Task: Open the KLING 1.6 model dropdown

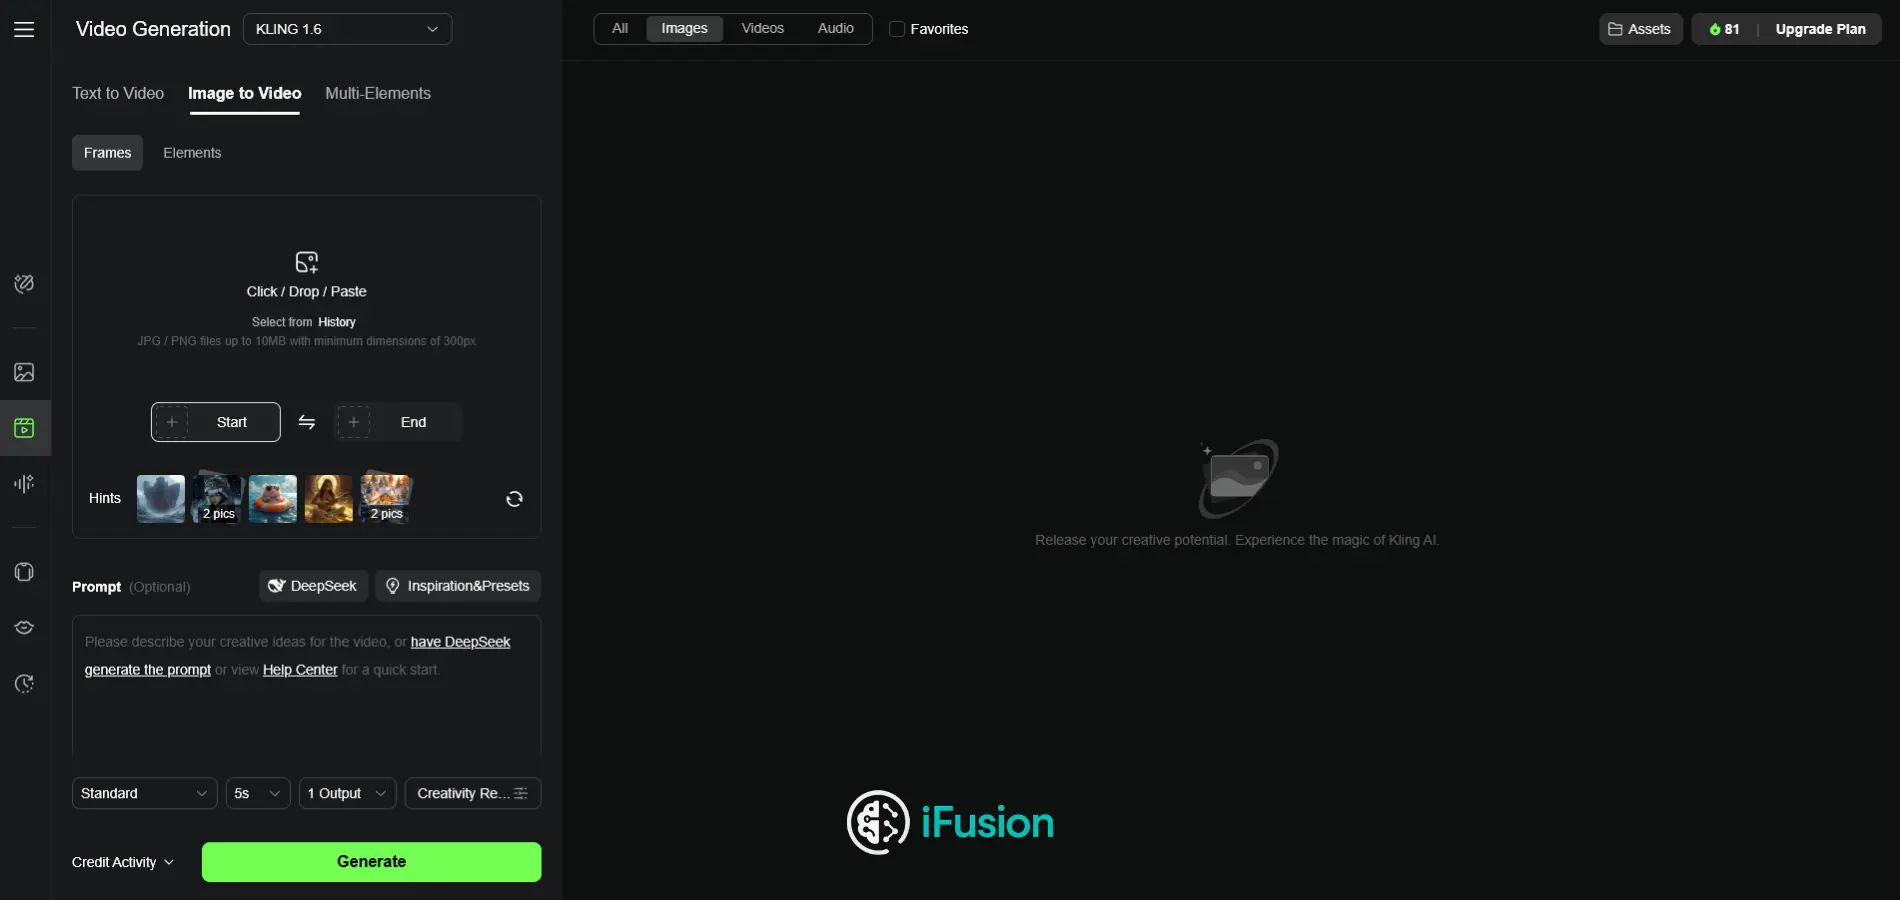Action: click(347, 29)
